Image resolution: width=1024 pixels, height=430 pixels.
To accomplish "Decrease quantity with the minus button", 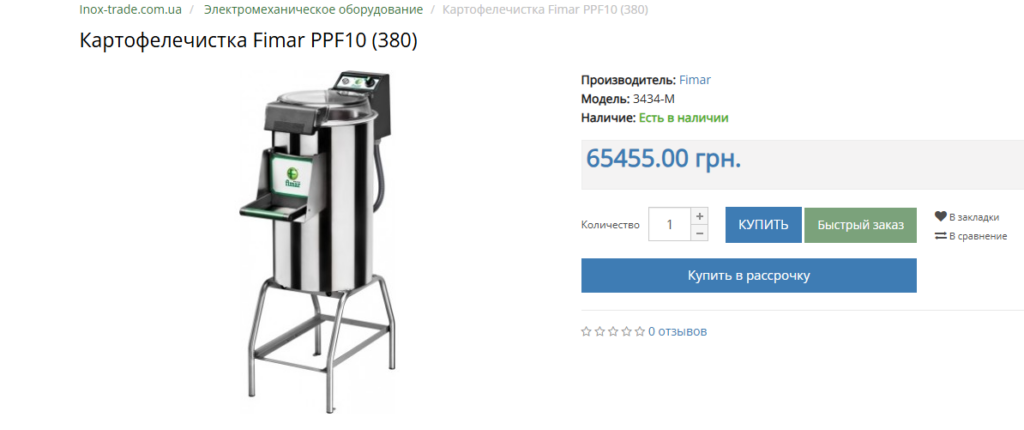I will (699, 233).
